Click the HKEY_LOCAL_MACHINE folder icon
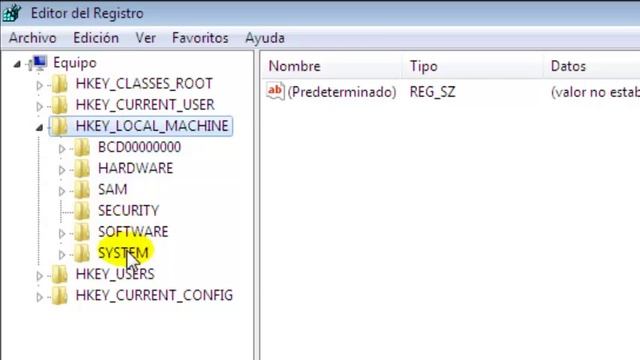Viewport: 640px width, 360px height. pos(60,126)
